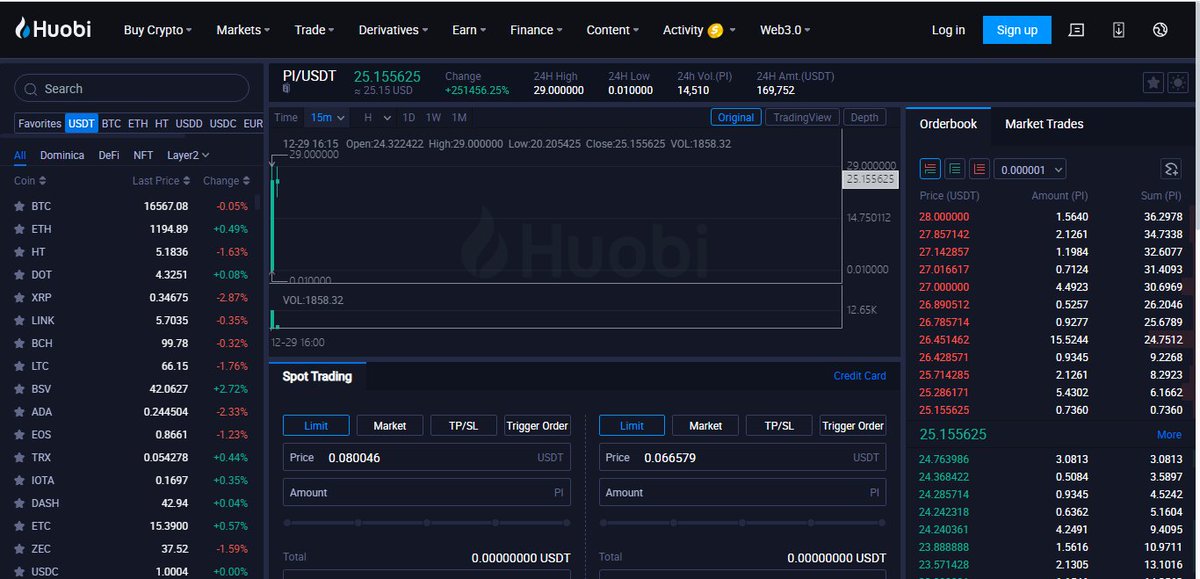Favorite TRX with its star icon

[x=19, y=458]
